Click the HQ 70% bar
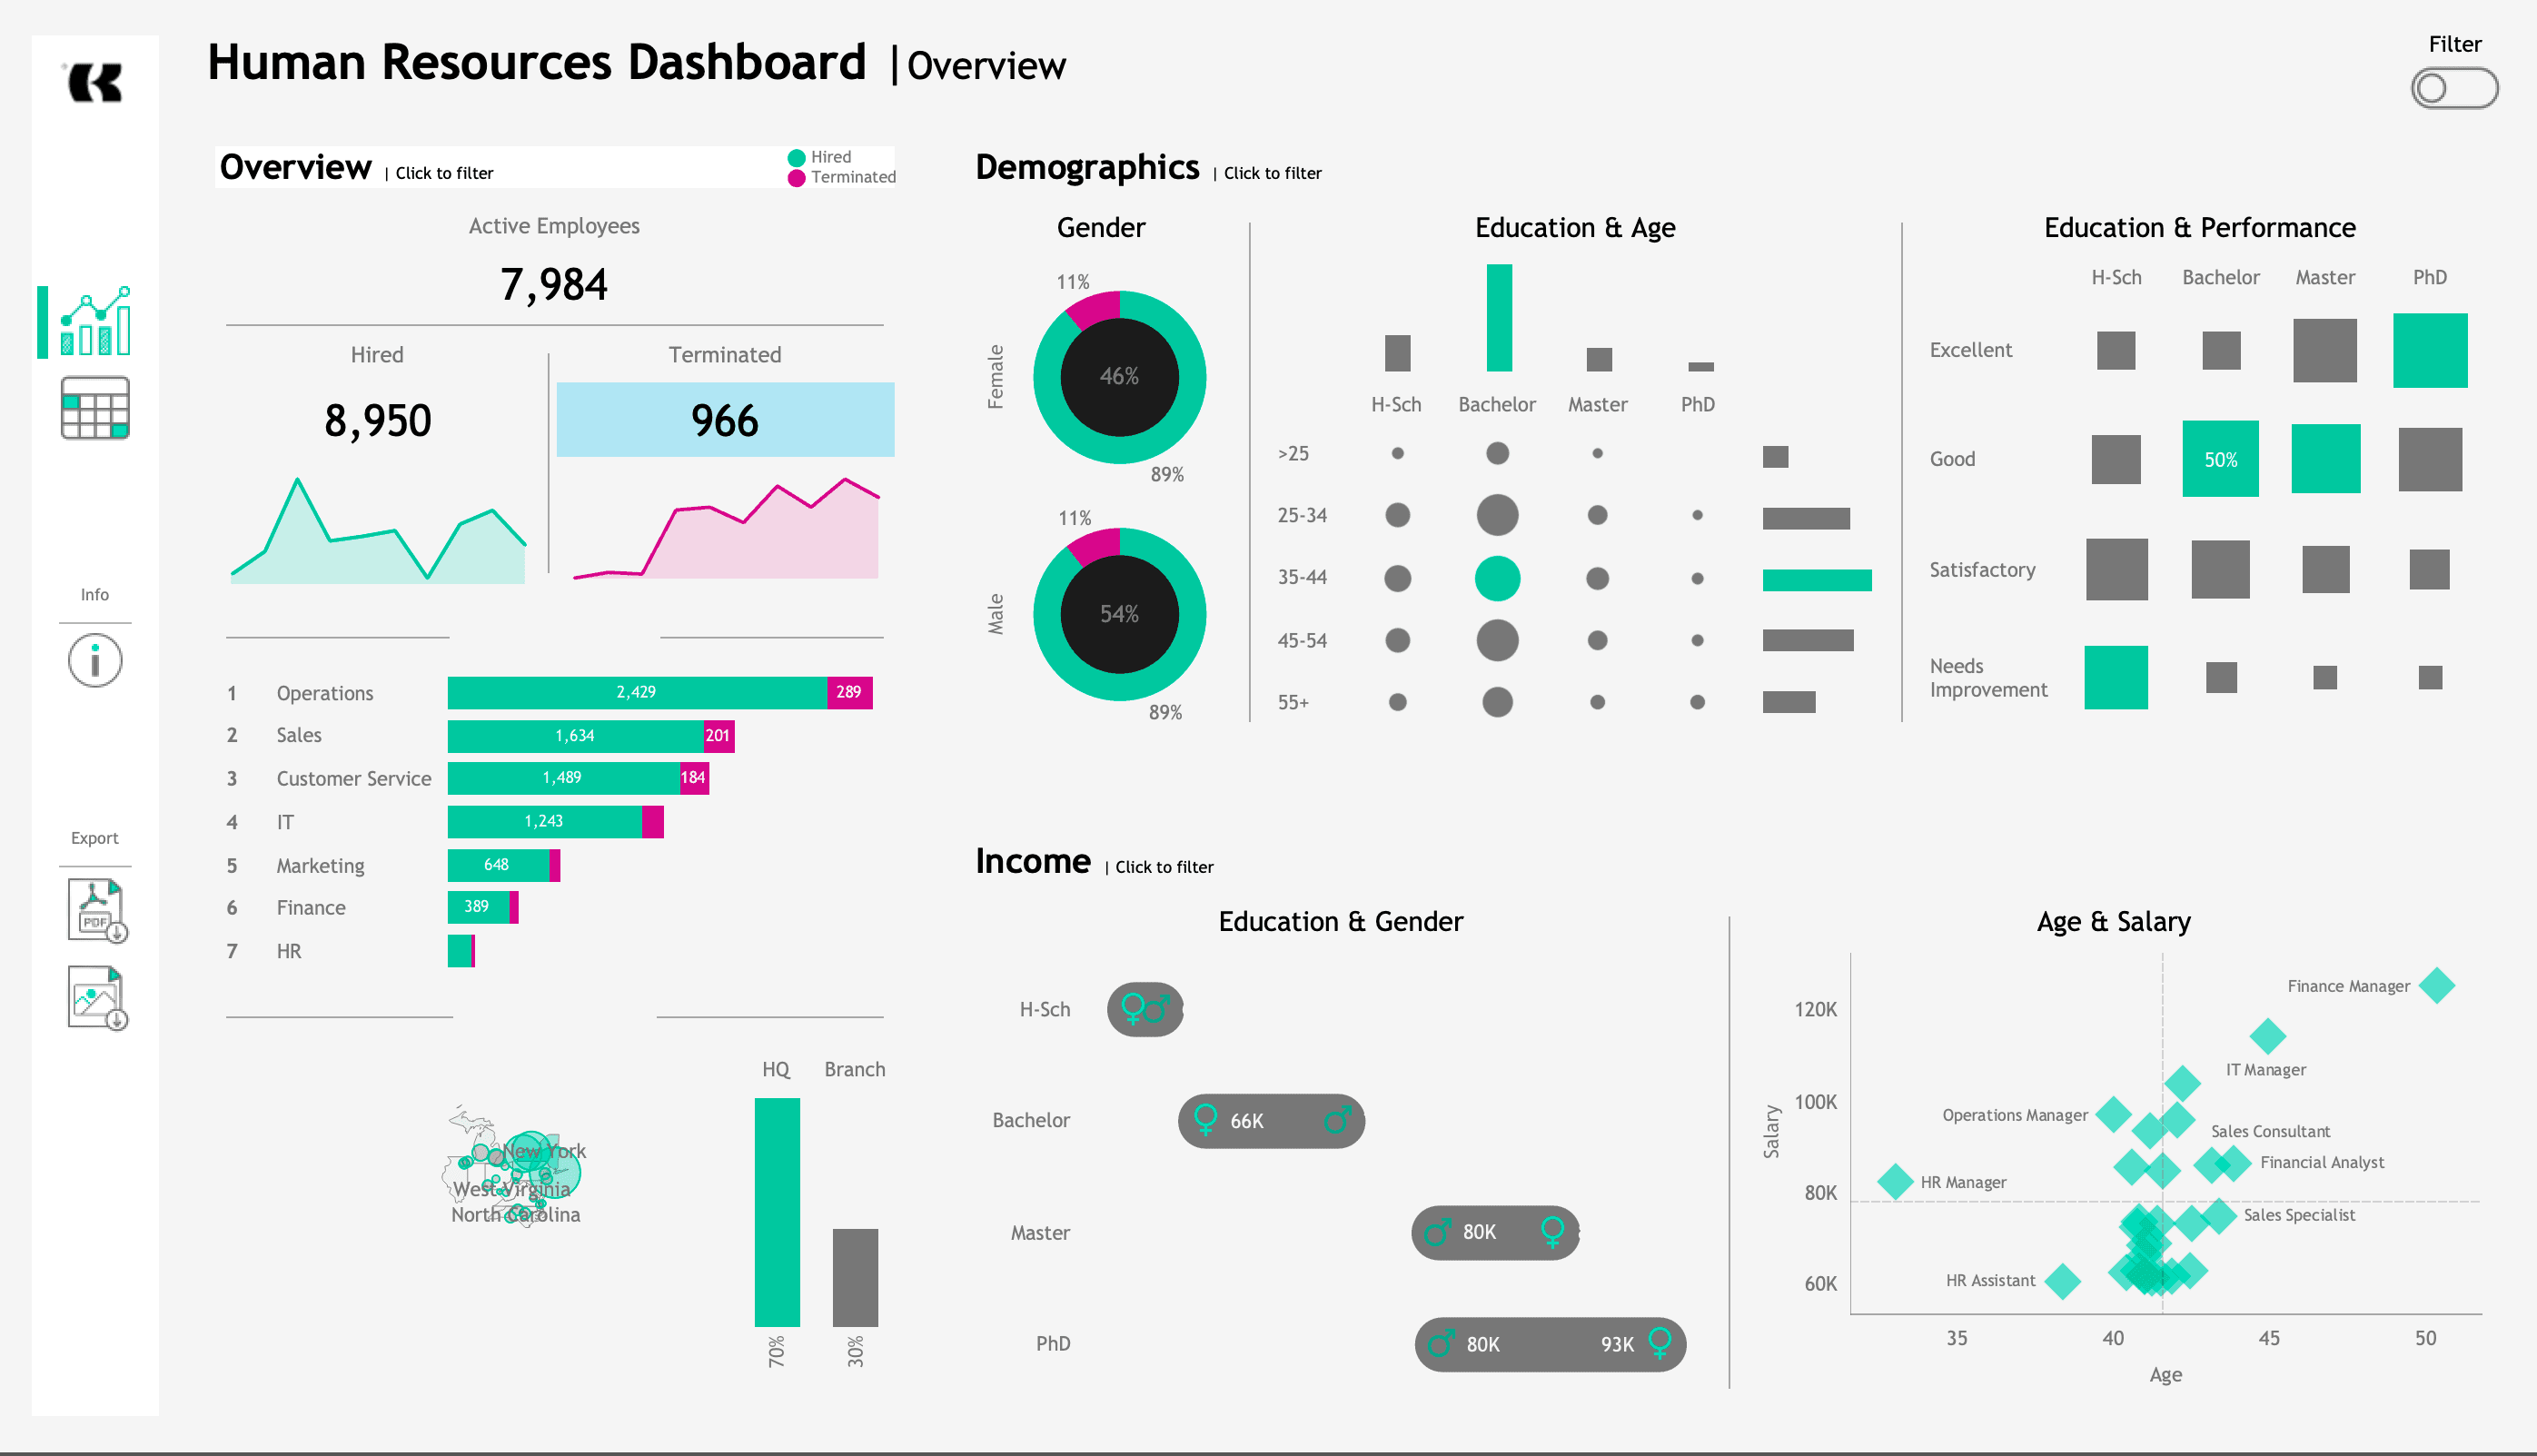This screenshot has width=2537, height=1456. (777, 1212)
